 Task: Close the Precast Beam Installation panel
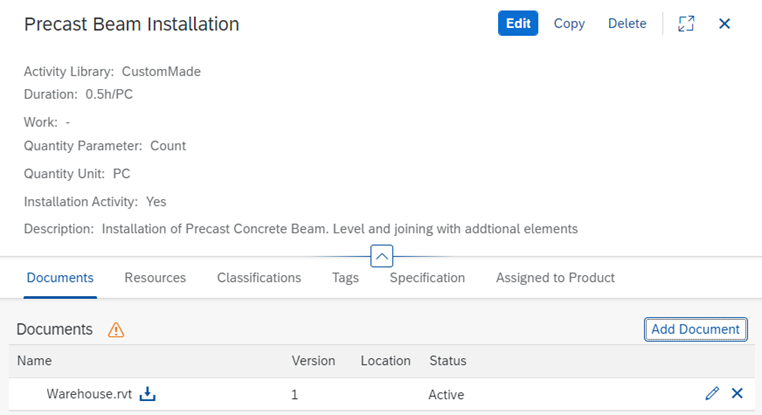(724, 23)
